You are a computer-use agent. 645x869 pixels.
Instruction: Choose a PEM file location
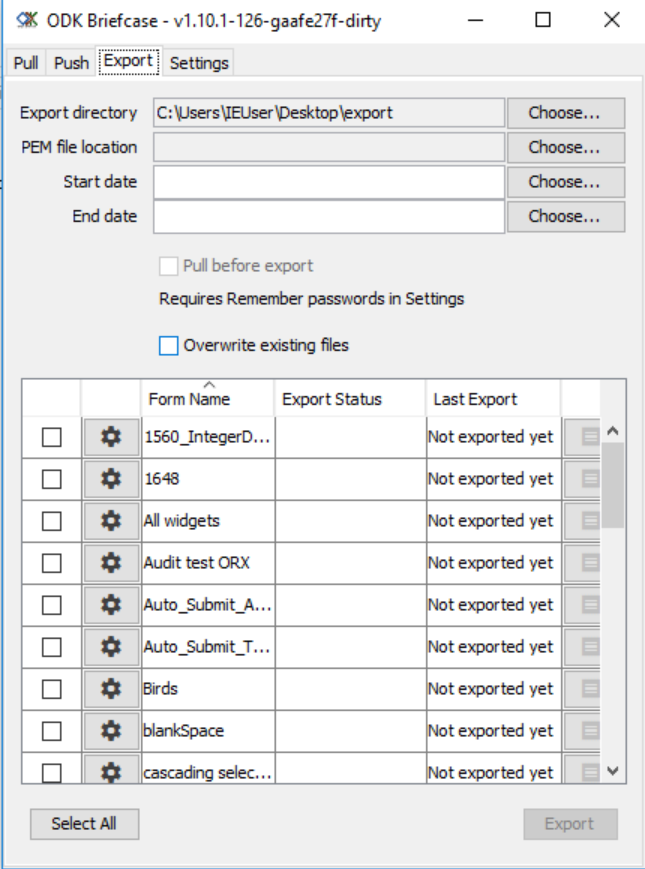564,146
